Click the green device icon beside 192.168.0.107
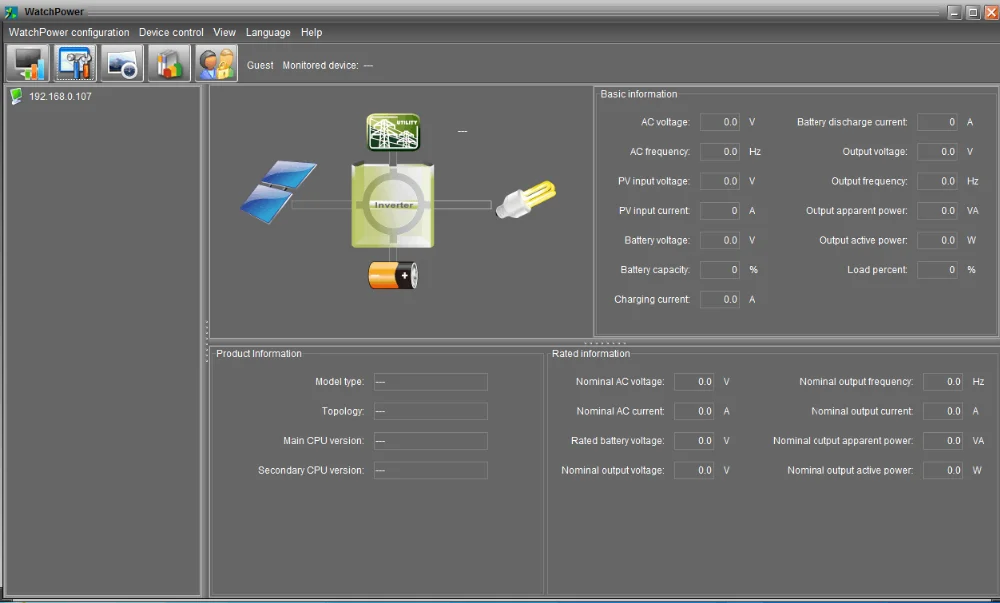 (x=16, y=97)
